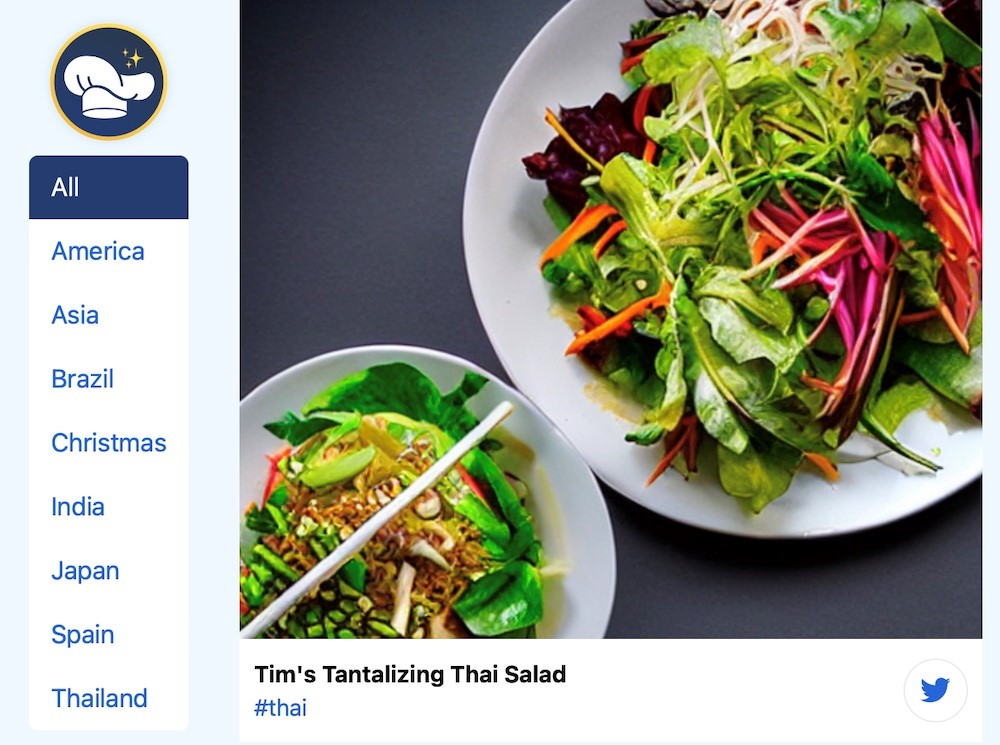The width and height of the screenshot is (1000, 745).
Task: Click the recipe card's white caption area
Action: [x=610, y=690]
